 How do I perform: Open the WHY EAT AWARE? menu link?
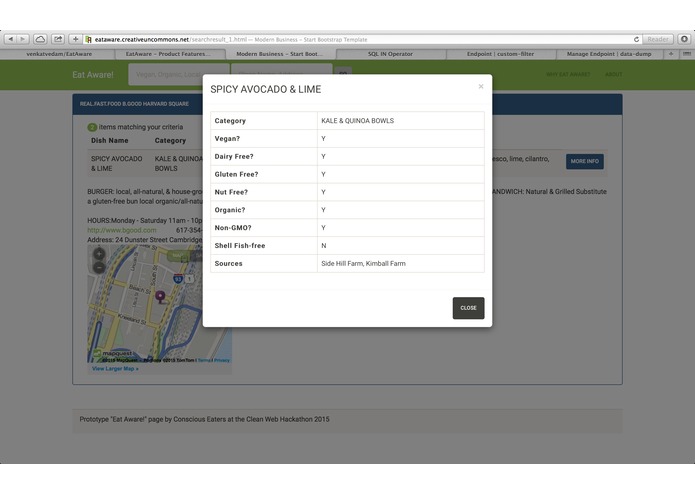tap(568, 74)
